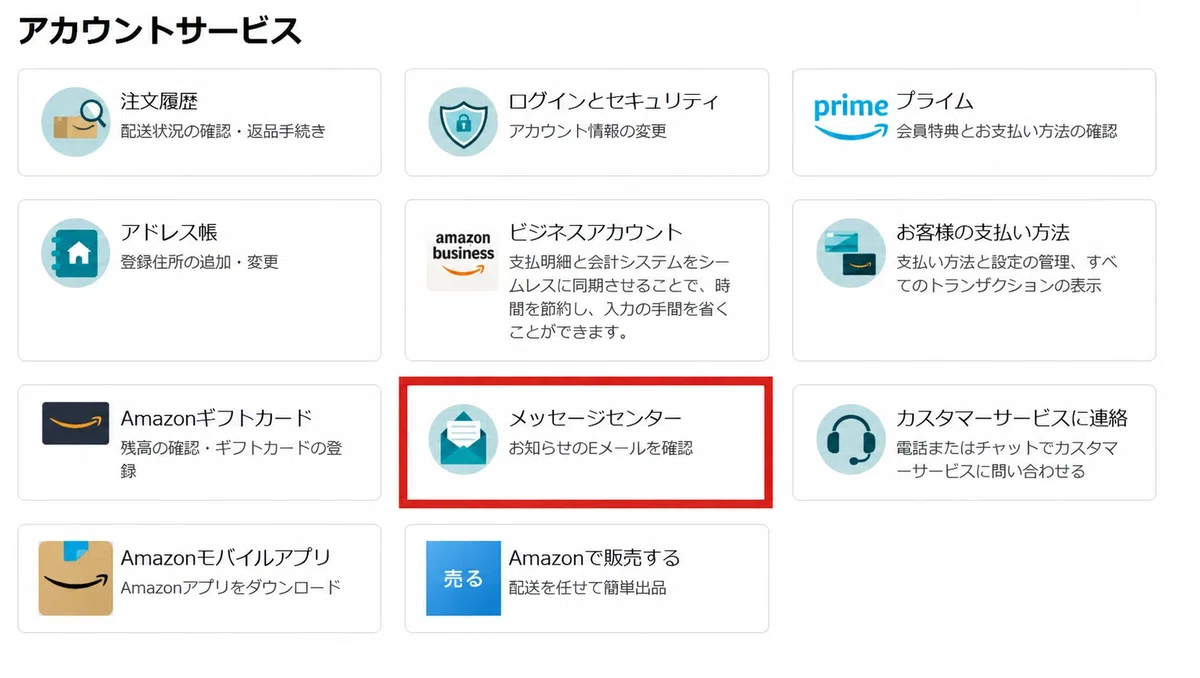Click the blue 売る sell icon

[x=463, y=578]
